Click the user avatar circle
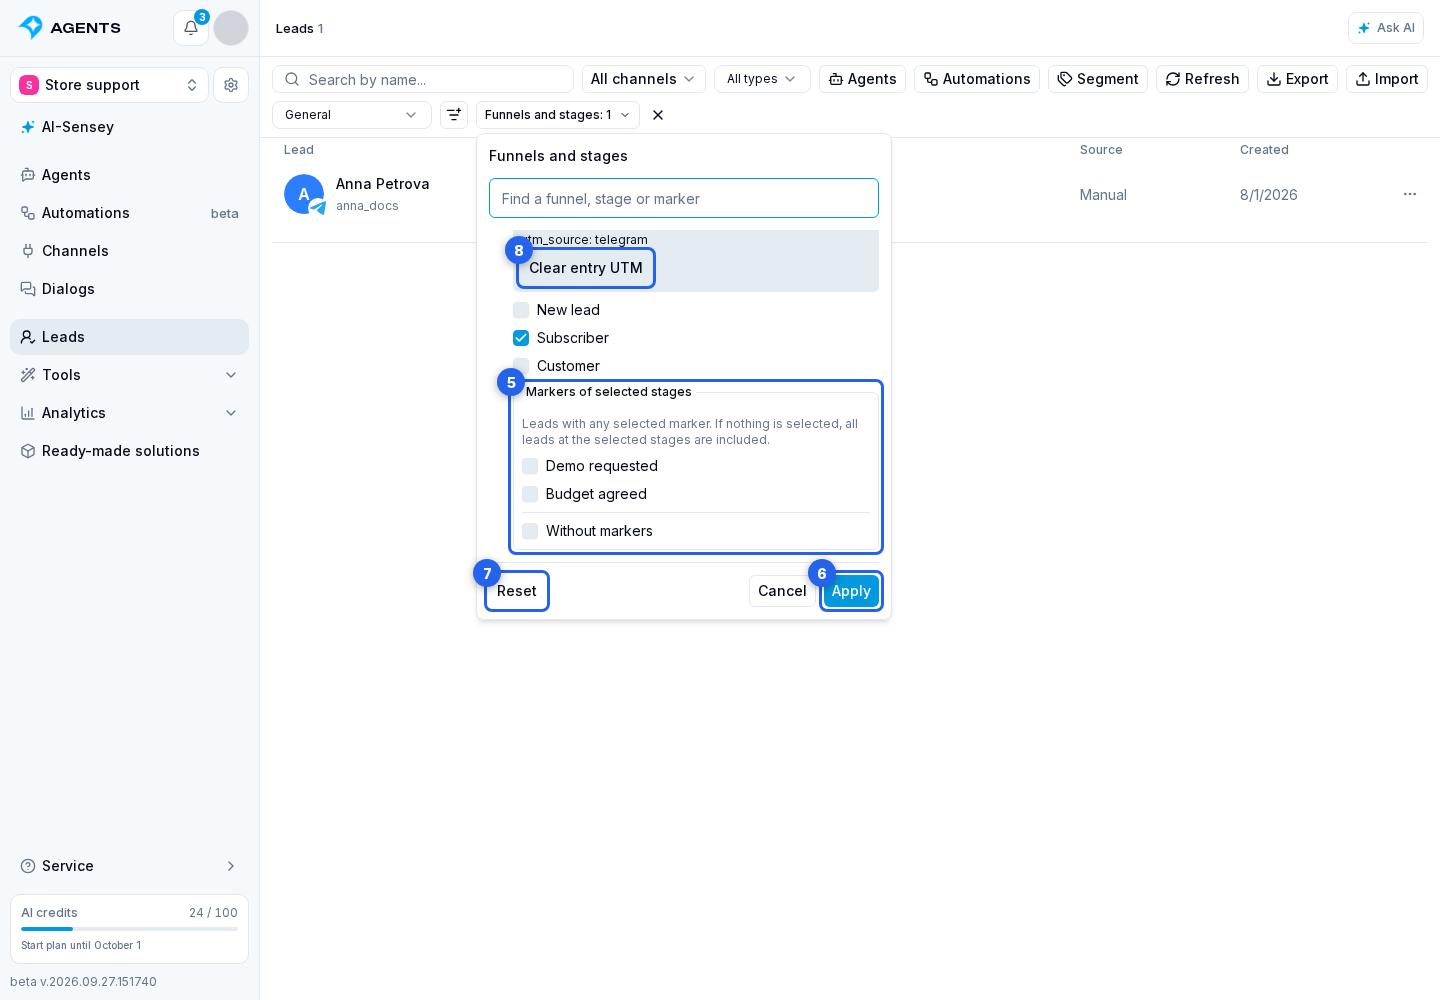The width and height of the screenshot is (1440, 1000). [x=231, y=28]
